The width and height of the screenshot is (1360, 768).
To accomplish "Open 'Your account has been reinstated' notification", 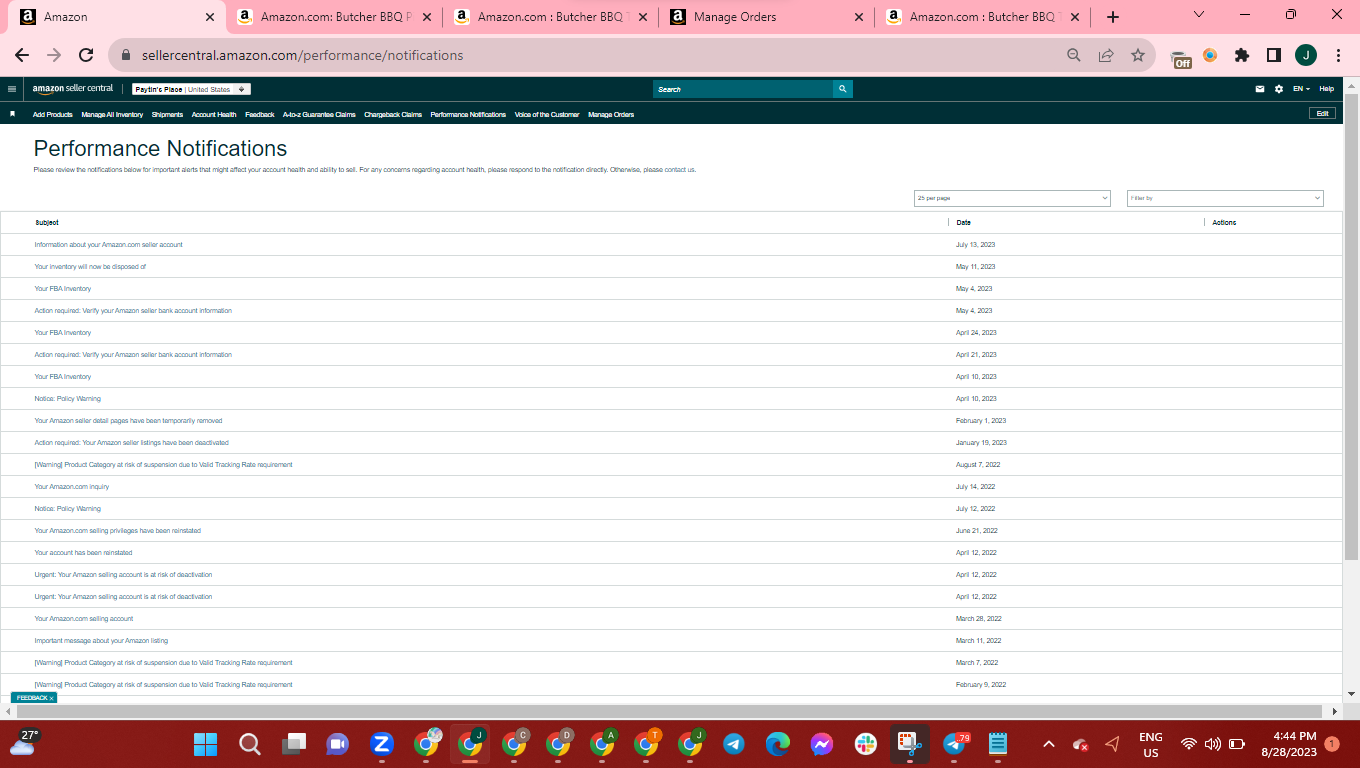I will pos(83,553).
